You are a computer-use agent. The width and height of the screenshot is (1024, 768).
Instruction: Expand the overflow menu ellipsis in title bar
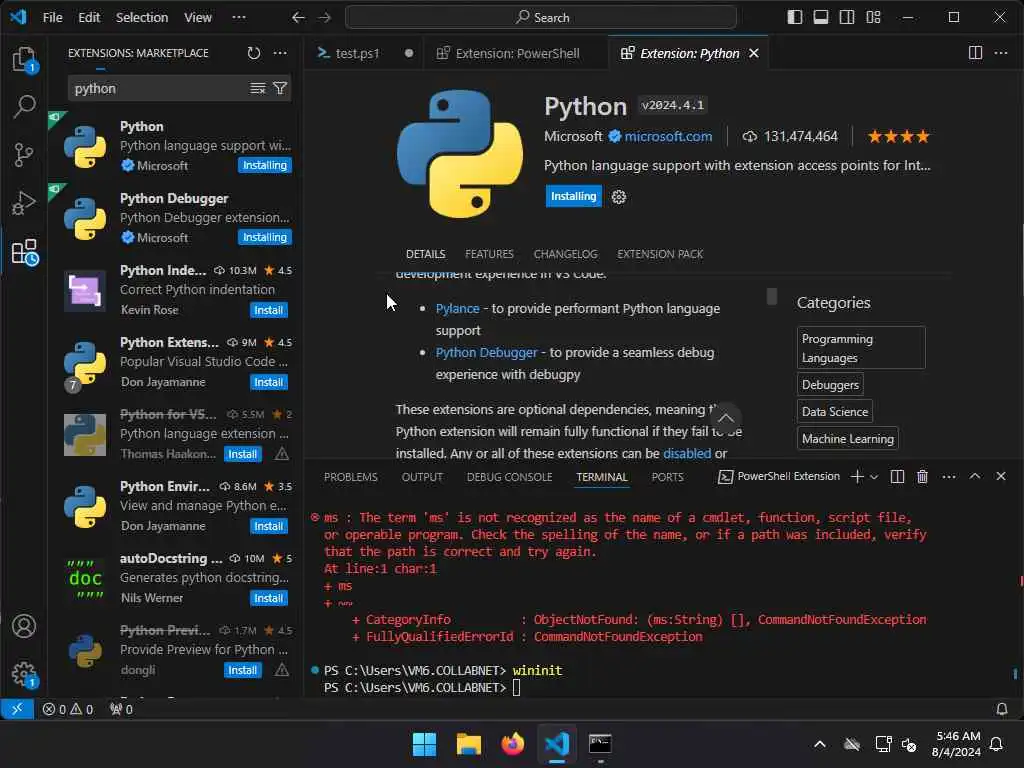[239, 18]
